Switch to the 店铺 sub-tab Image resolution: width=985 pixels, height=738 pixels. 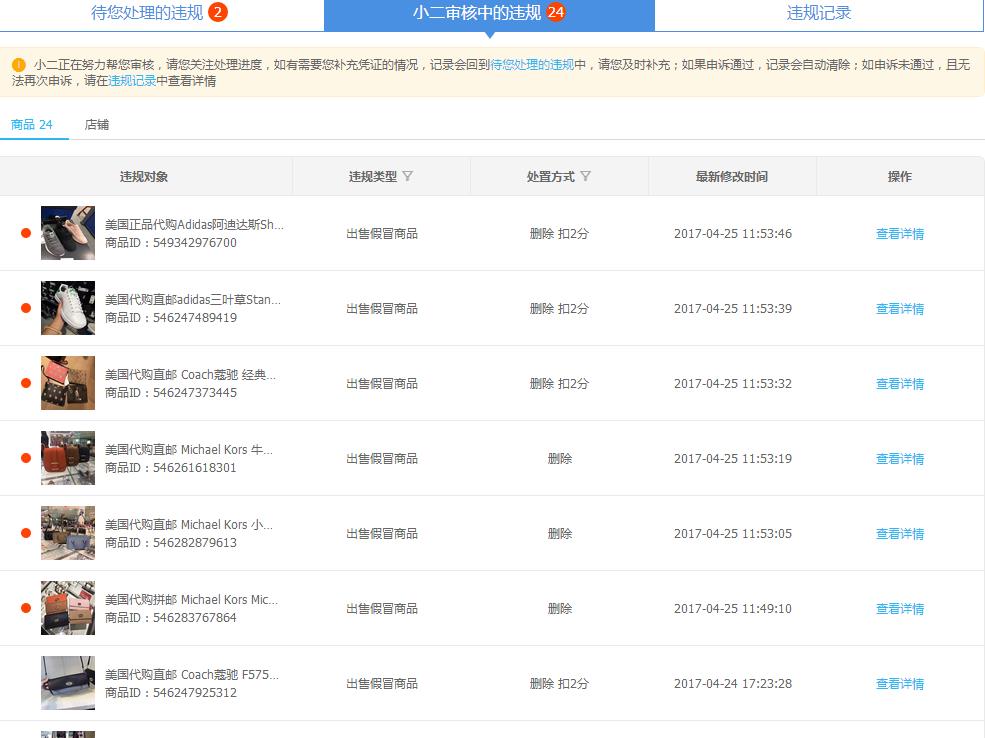tap(97, 124)
